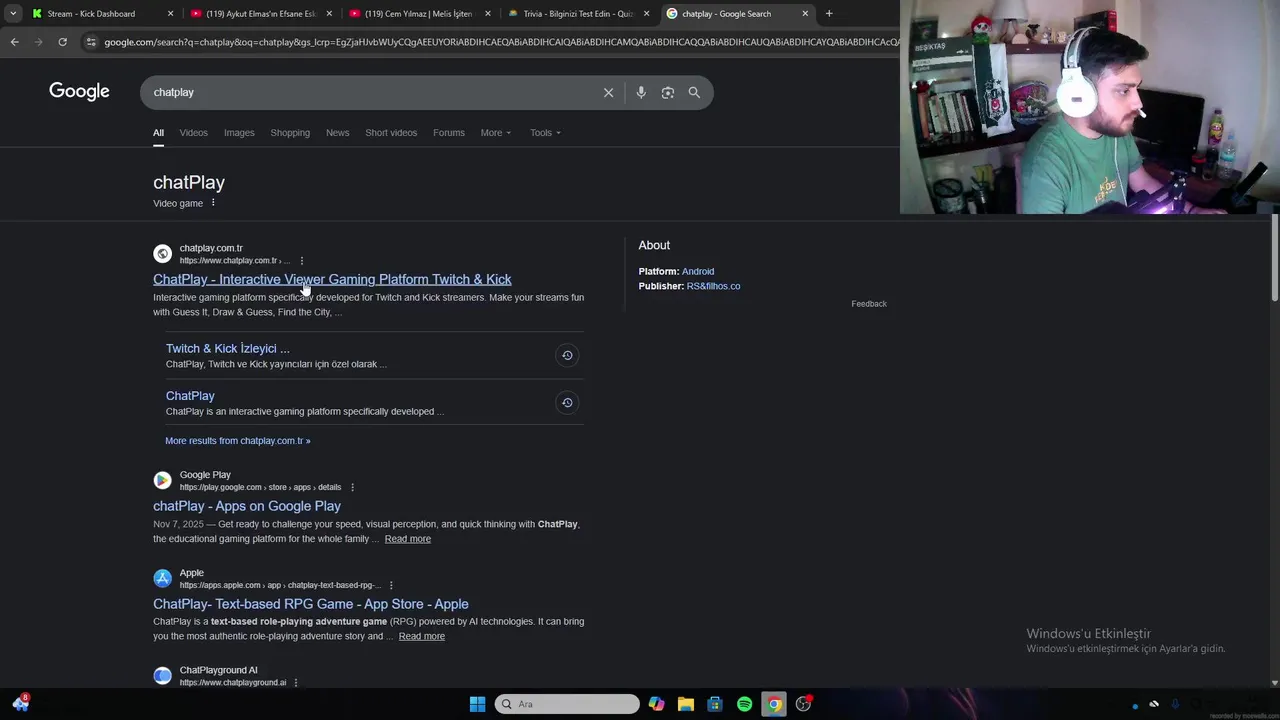Open search by image camera icon

click(668, 92)
